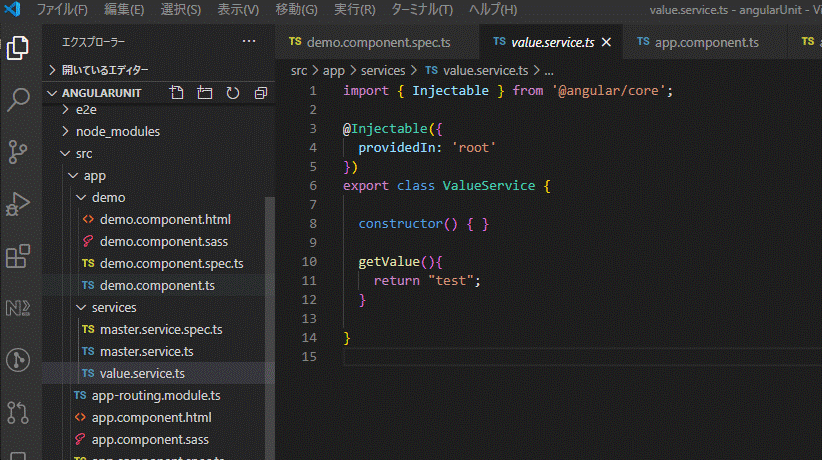Open the Search view icon
The width and height of the screenshot is (822, 460).
[x=18, y=99]
